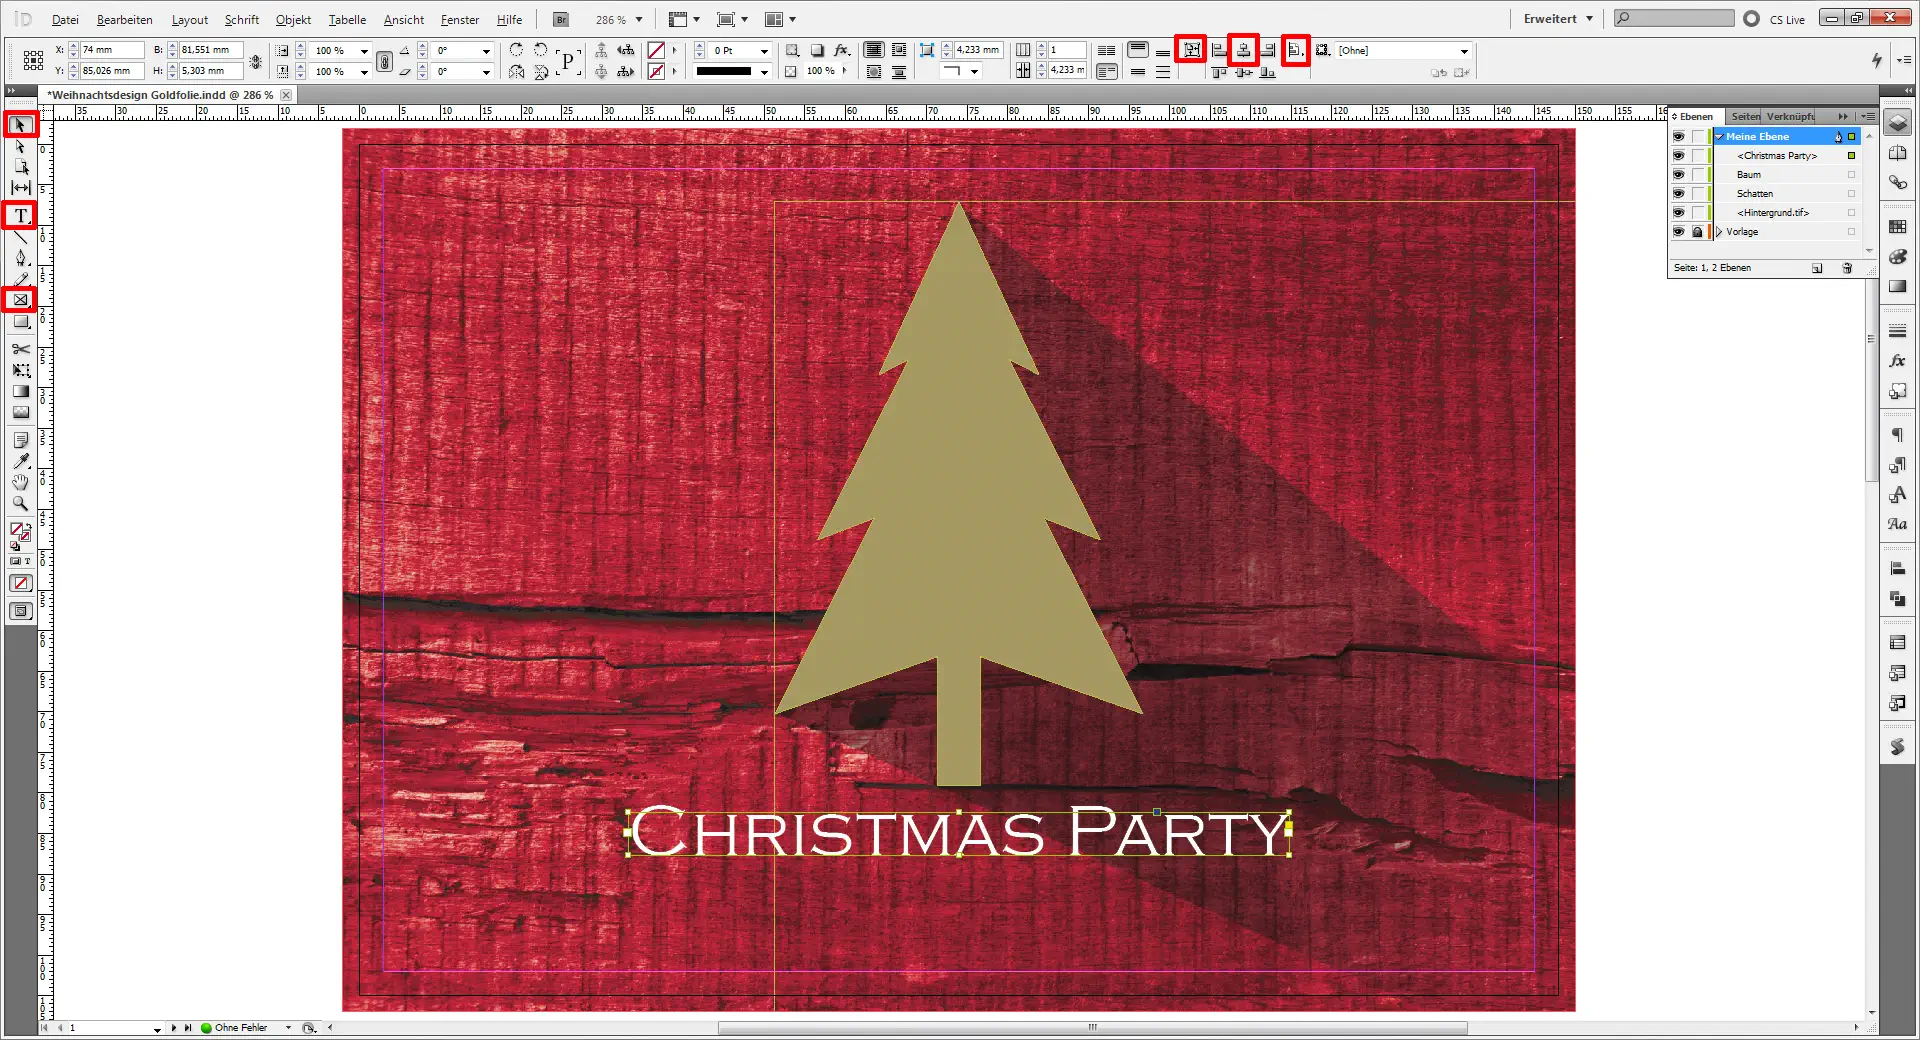Click the green swatch beside Meine Ebene
The image size is (1920, 1040).
click(x=1851, y=137)
